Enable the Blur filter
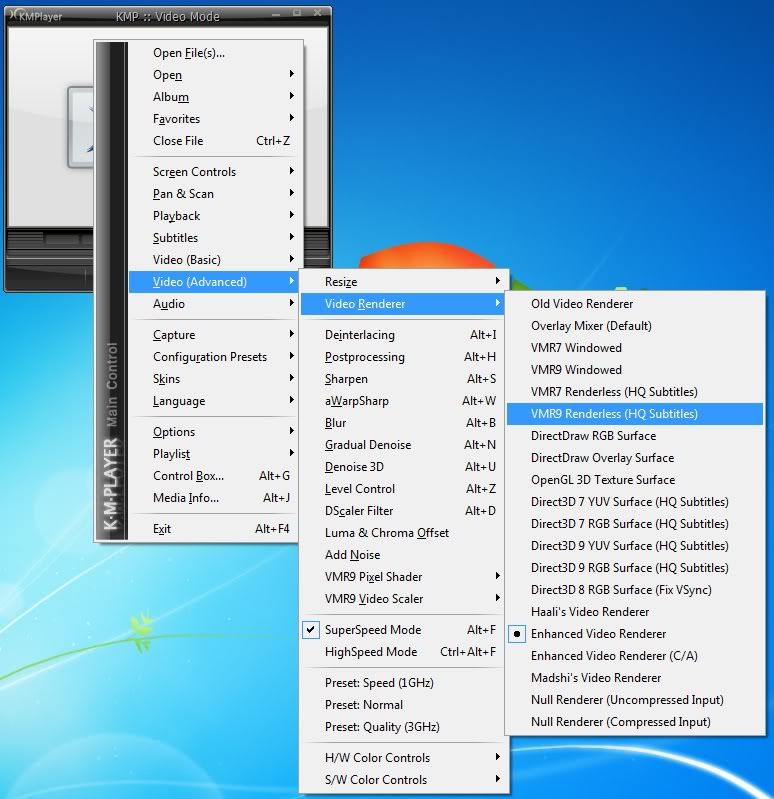 (402, 422)
